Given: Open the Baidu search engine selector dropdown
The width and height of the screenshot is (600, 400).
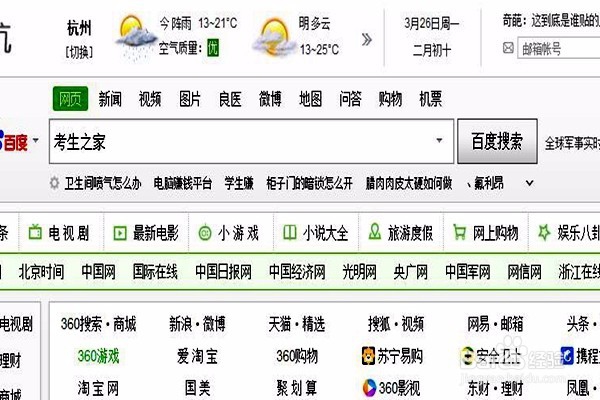Looking at the screenshot, I should click(x=36, y=140).
